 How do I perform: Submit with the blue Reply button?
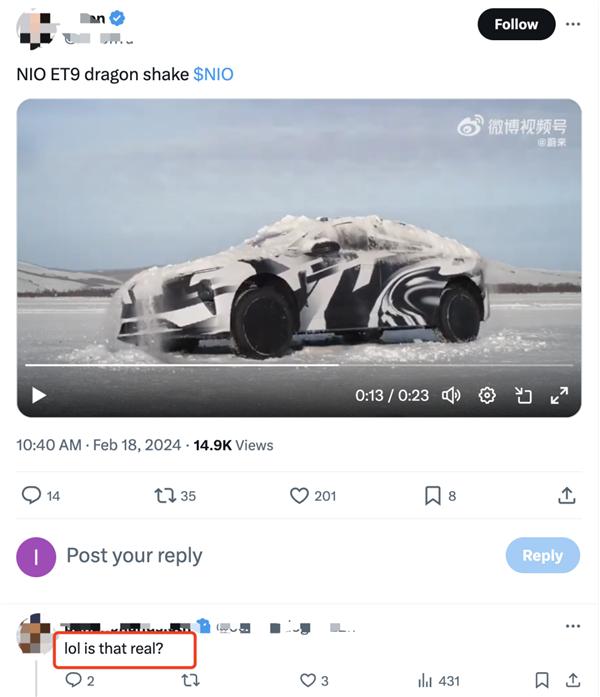tap(542, 556)
